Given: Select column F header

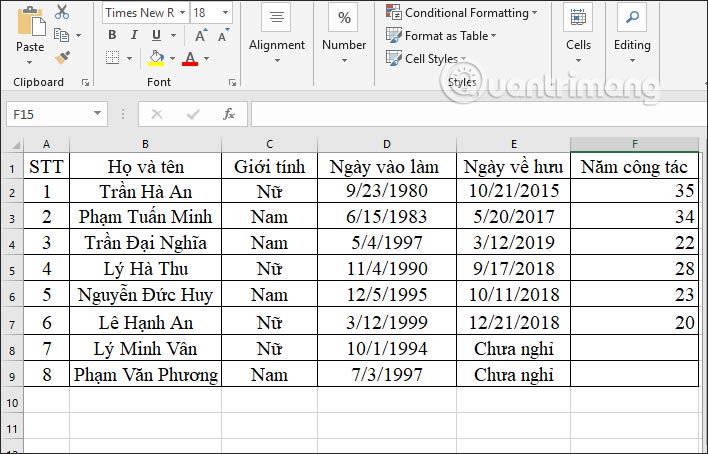Looking at the screenshot, I should click(x=634, y=145).
